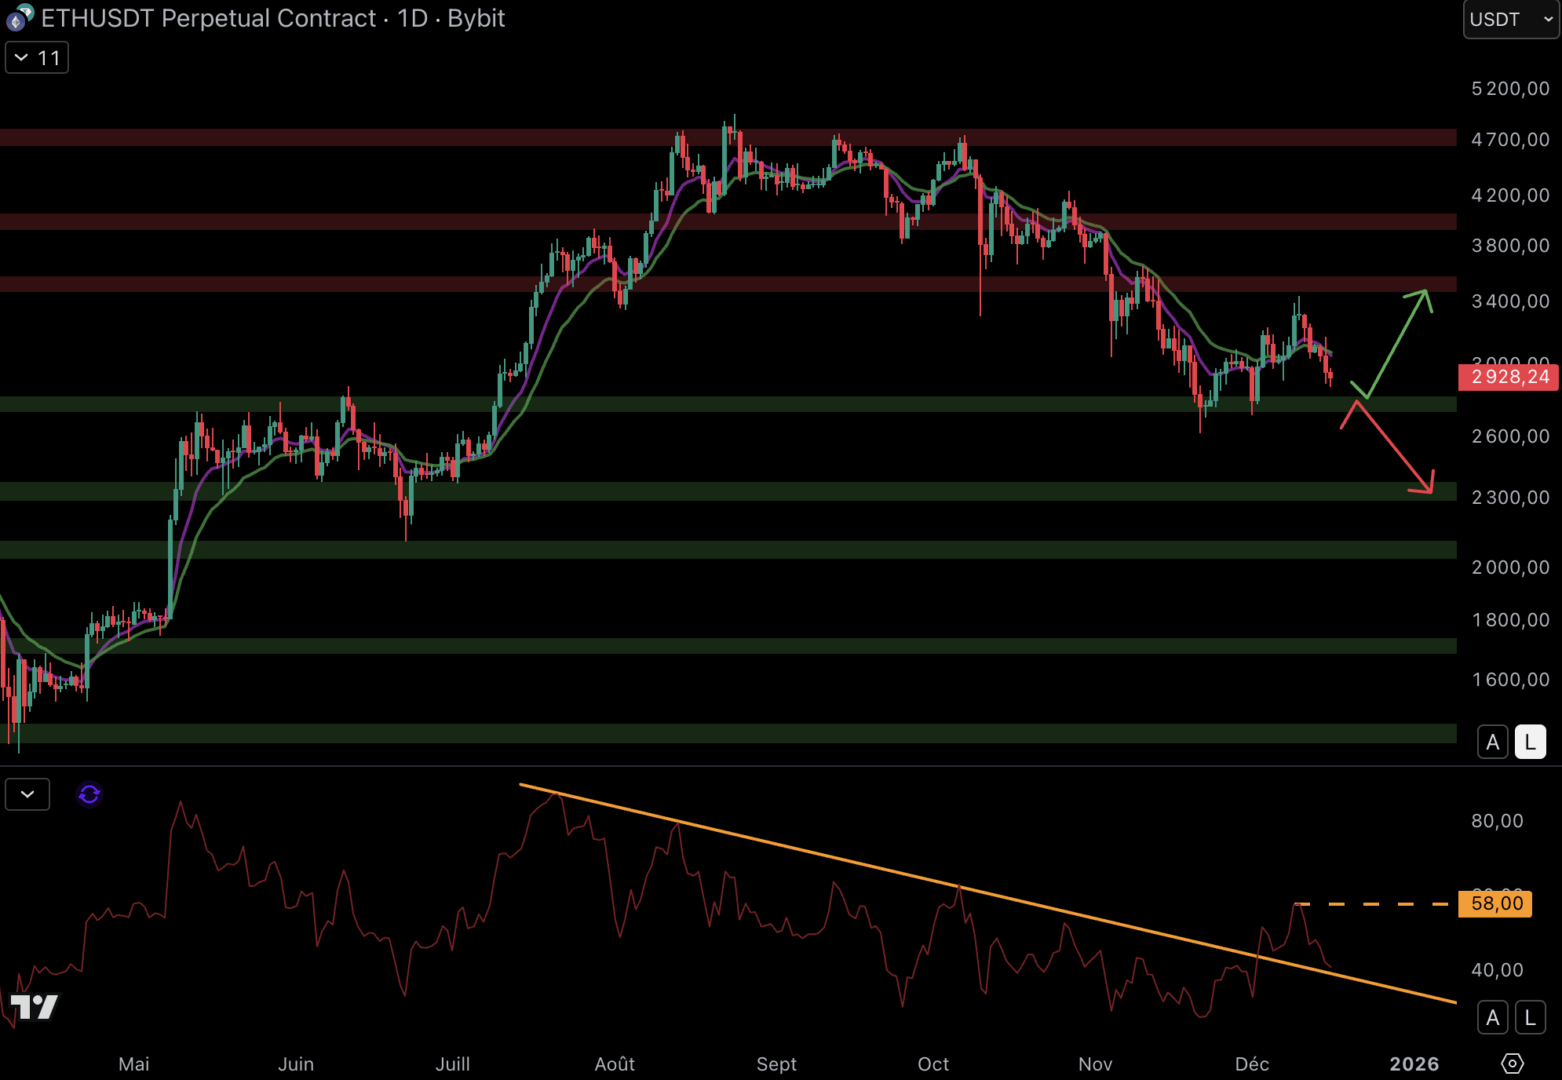Expand the collapsed 11 indicators legend
This screenshot has height=1080, width=1562.
tap(37, 58)
